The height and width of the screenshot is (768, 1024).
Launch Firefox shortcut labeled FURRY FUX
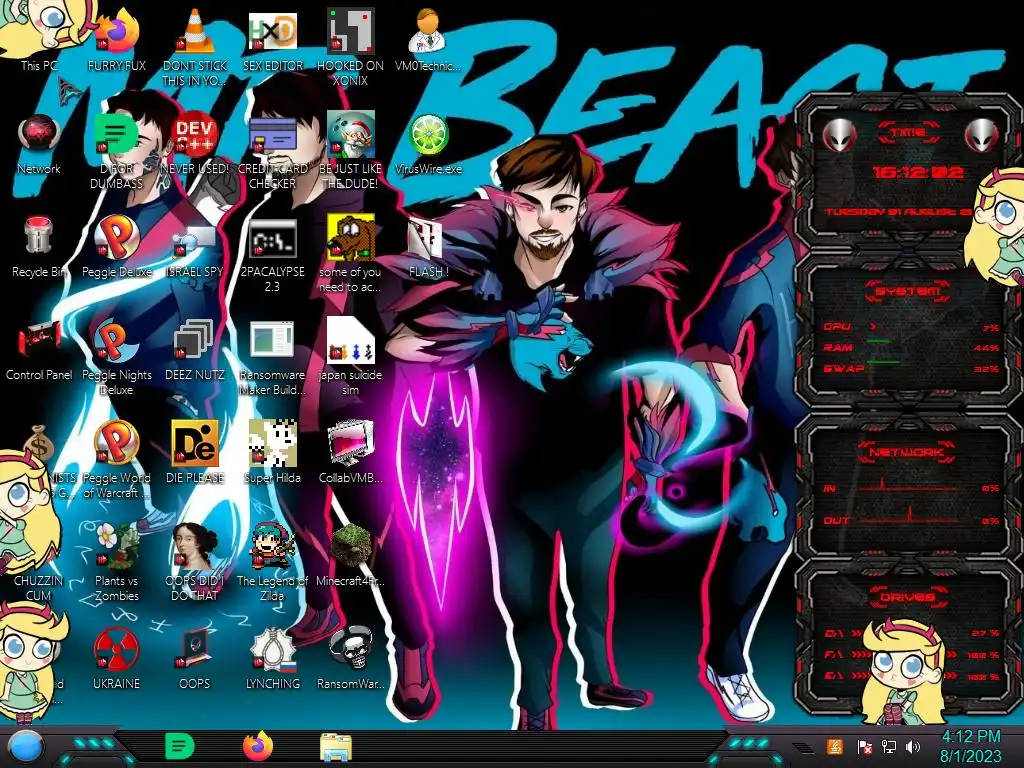click(x=117, y=31)
